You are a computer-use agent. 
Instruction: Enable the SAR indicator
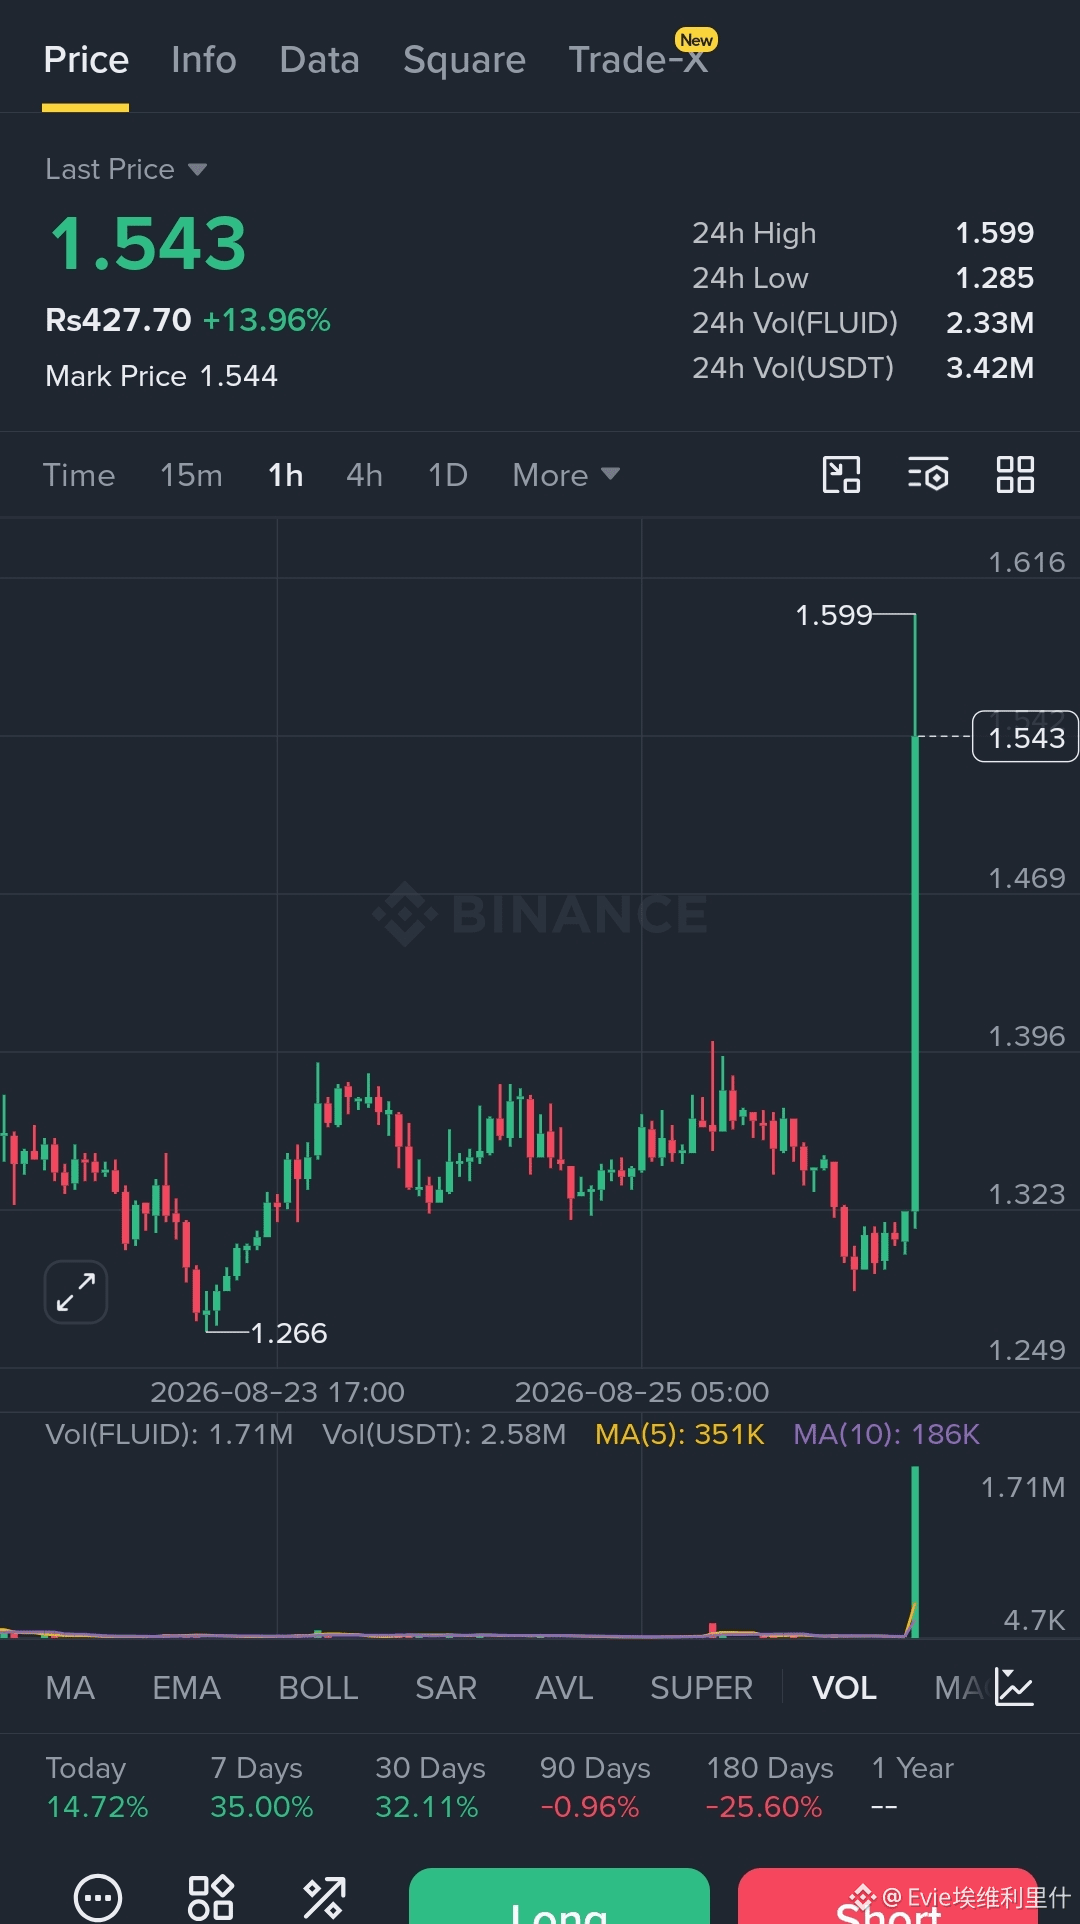(x=446, y=1688)
